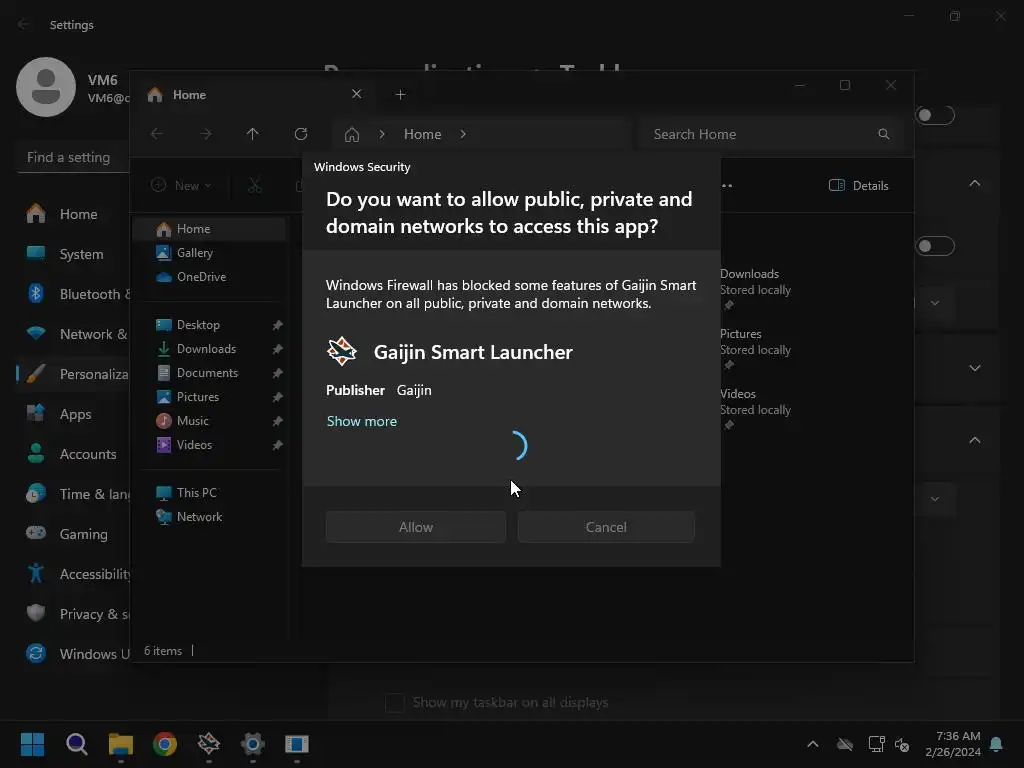Go up one folder level in Explorer
Image resolution: width=1024 pixels, height=768 pixels.
tap(253, 134)
